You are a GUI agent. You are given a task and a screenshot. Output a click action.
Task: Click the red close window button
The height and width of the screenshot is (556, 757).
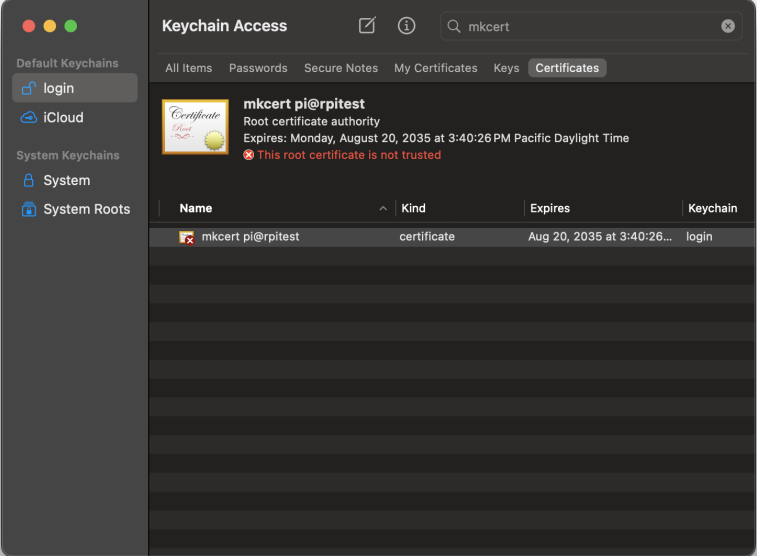tap(29, 26)
